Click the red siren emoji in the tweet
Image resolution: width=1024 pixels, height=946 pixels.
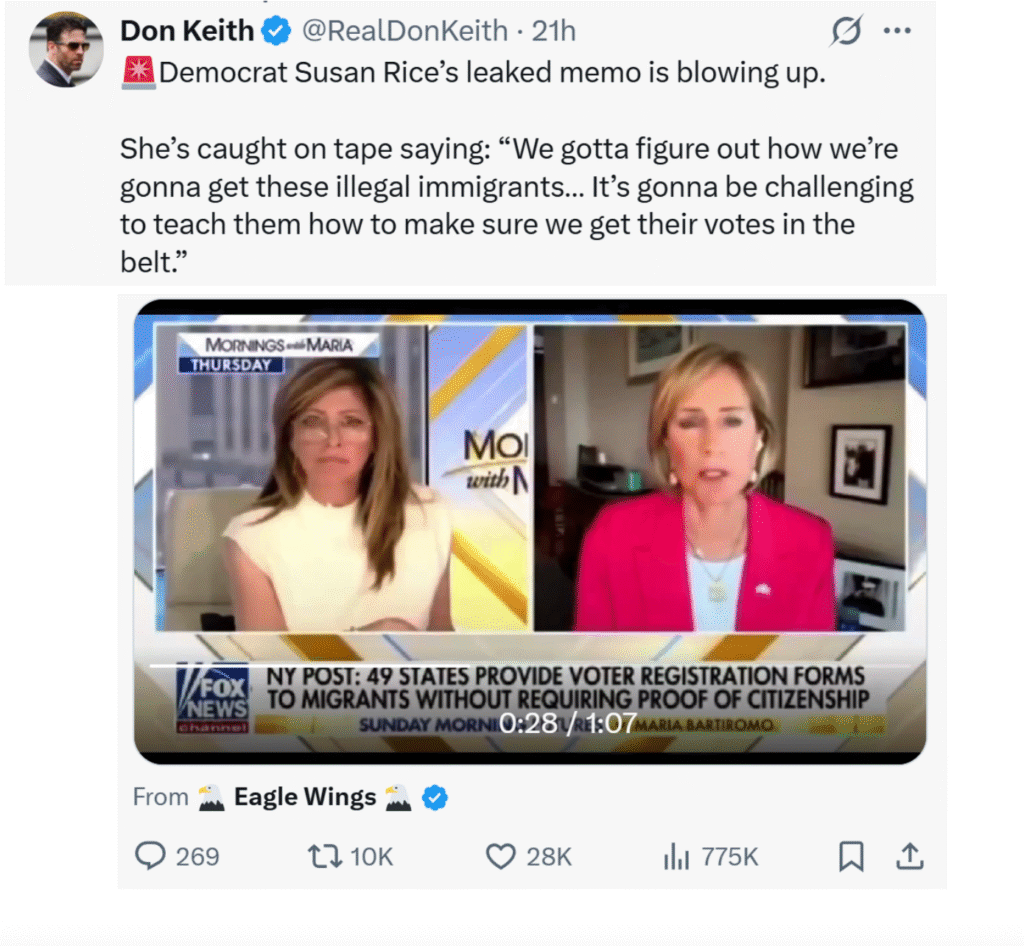coord(138,72)
